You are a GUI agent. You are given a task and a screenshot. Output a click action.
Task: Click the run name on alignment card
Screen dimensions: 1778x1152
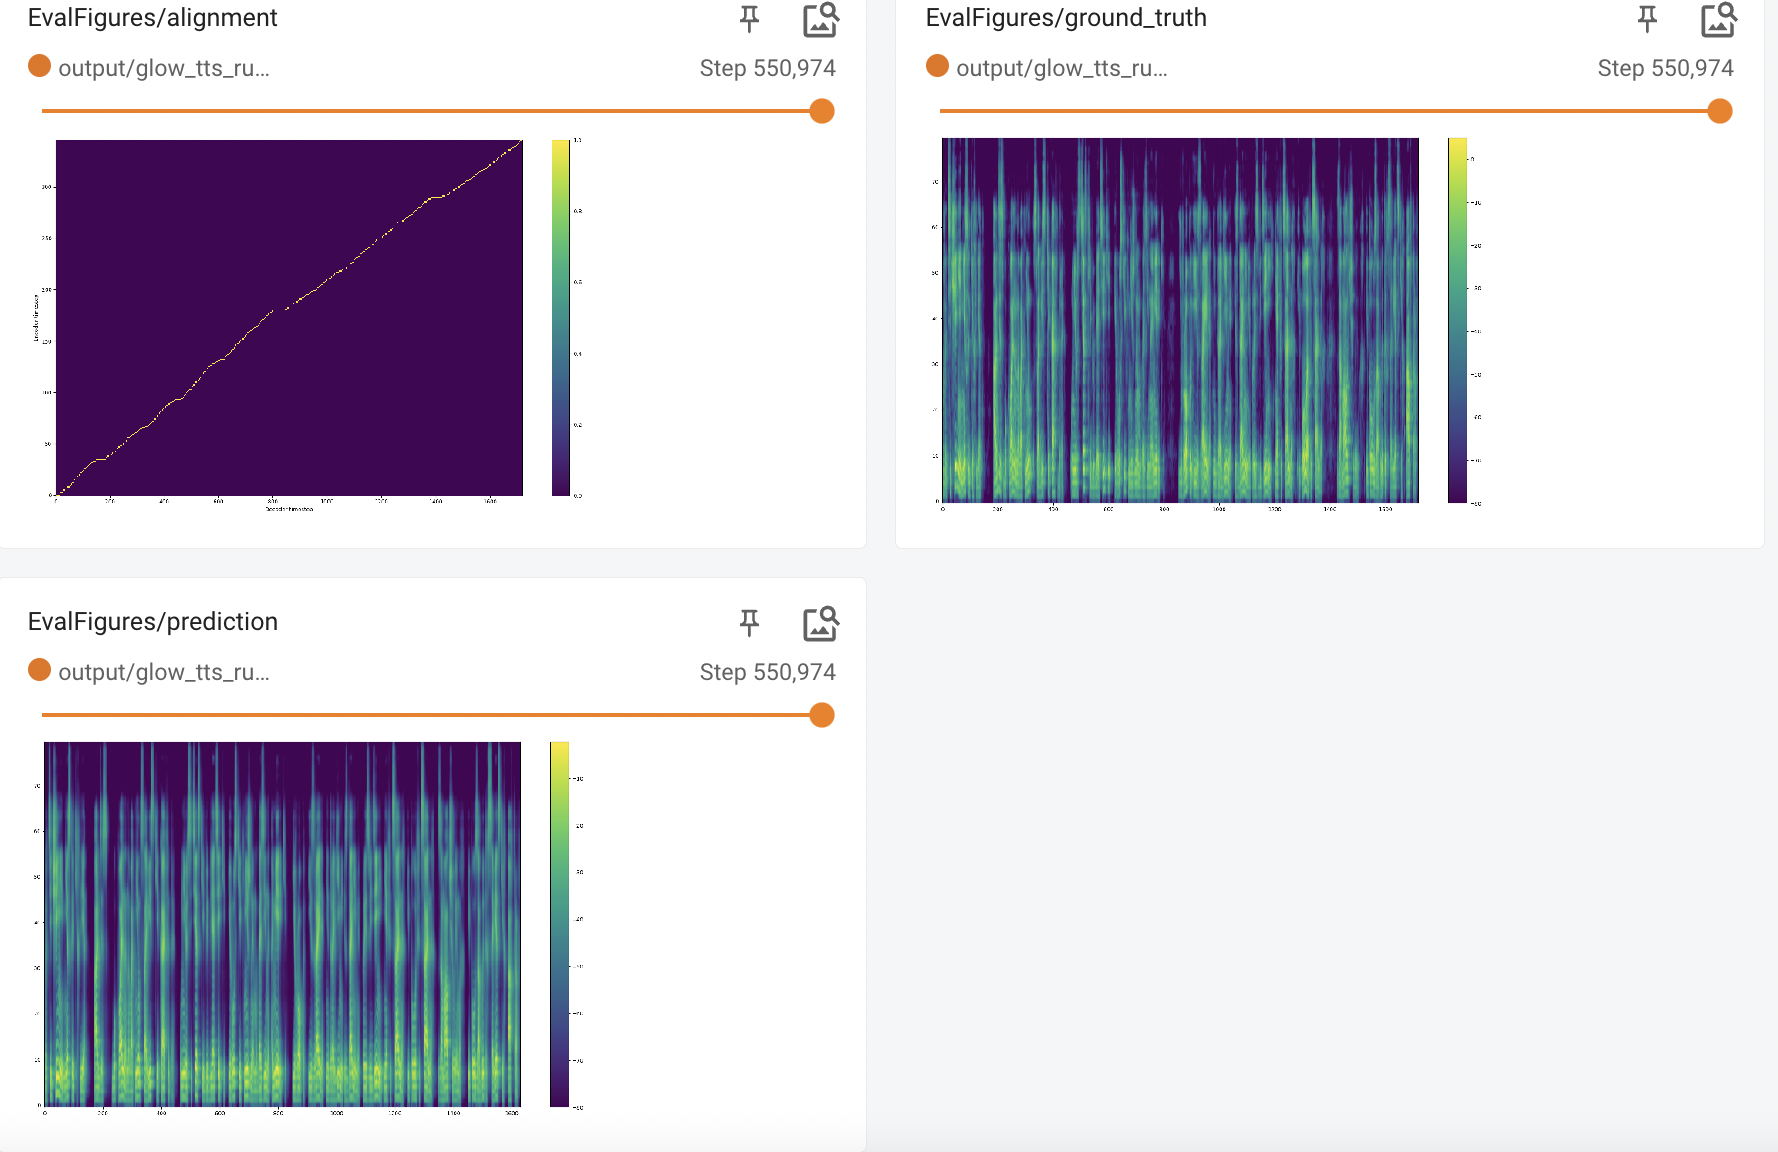[164, 68]
